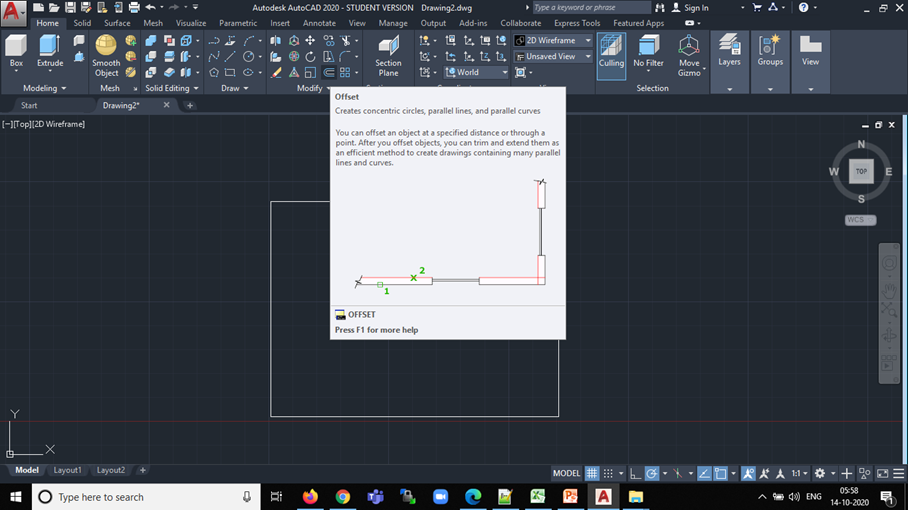Click the Section Plane tool
908x510 pixels.
tap(388, 56)
